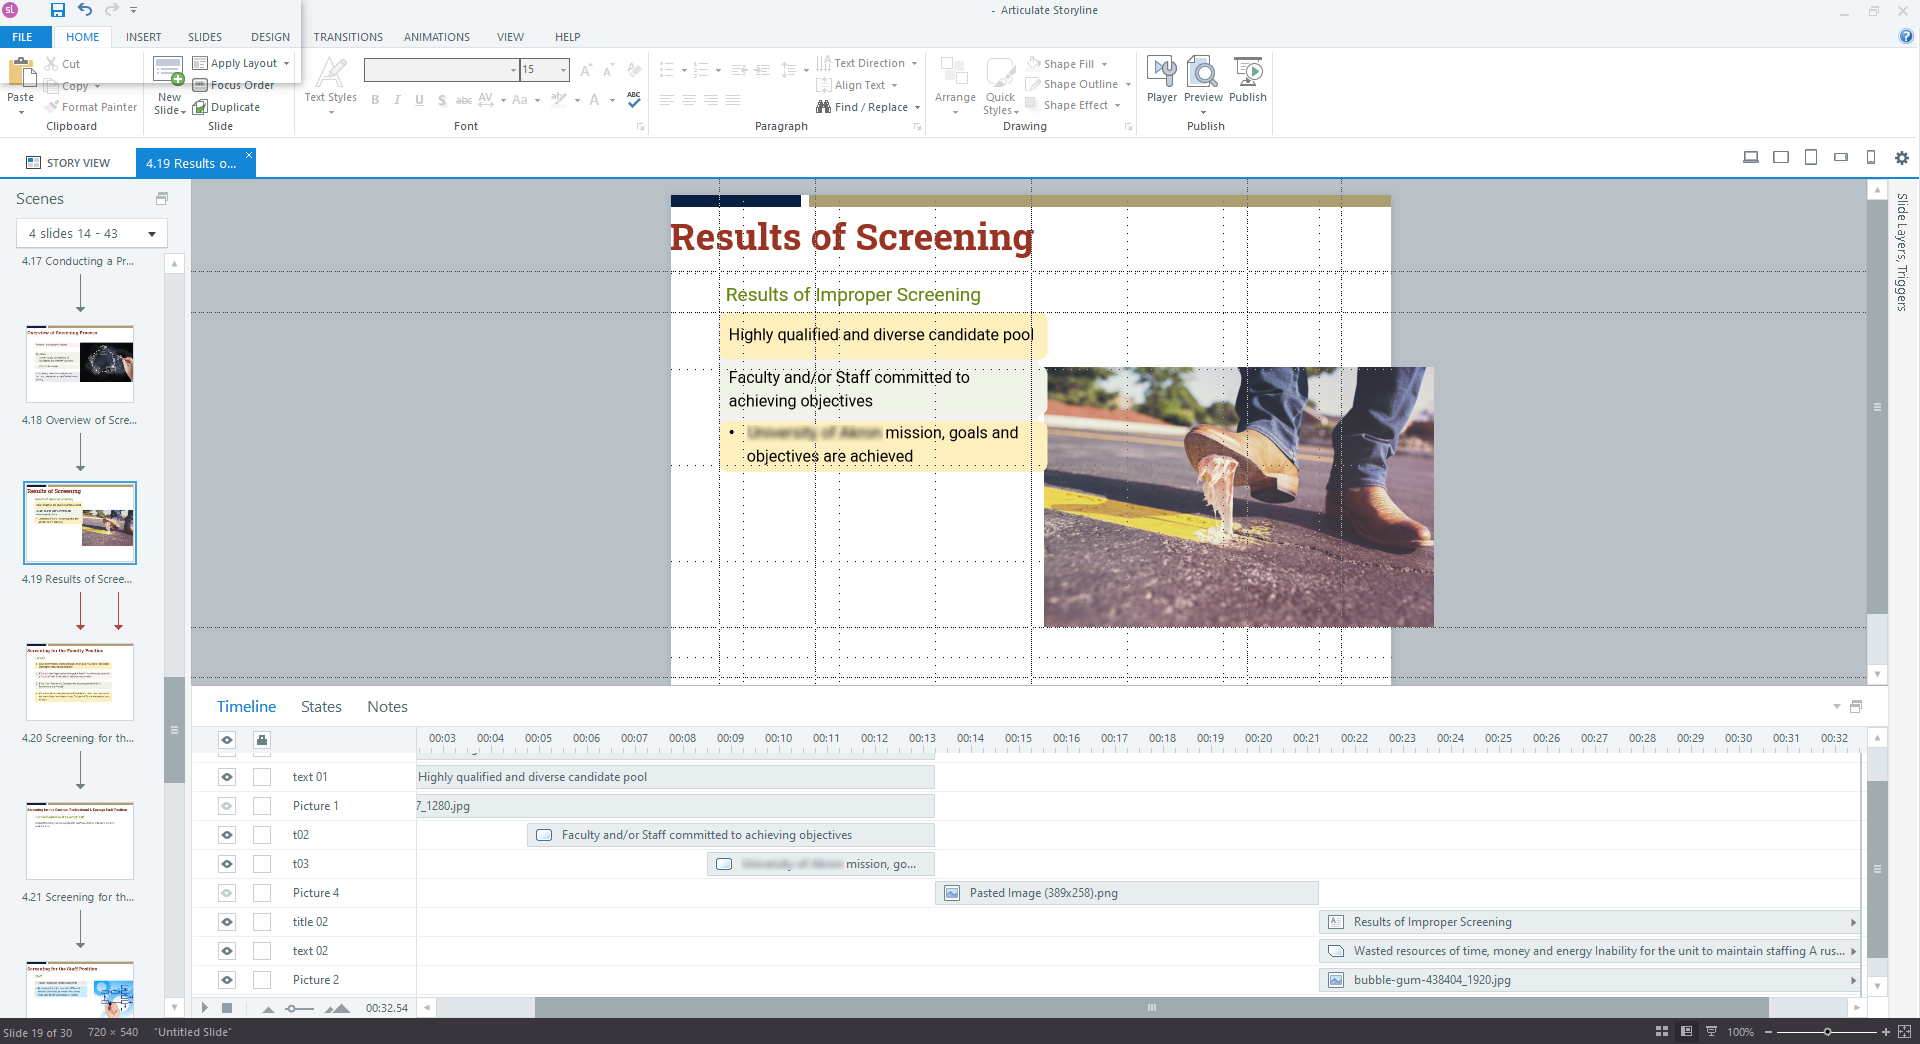The image size is (1920, 1044).
Task: Switch to phone landscape view
Action: pos(1841,157)
